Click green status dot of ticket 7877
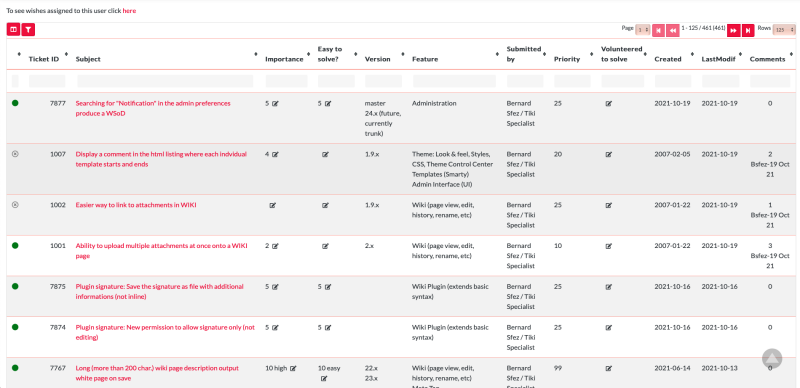 coord(15,103)
